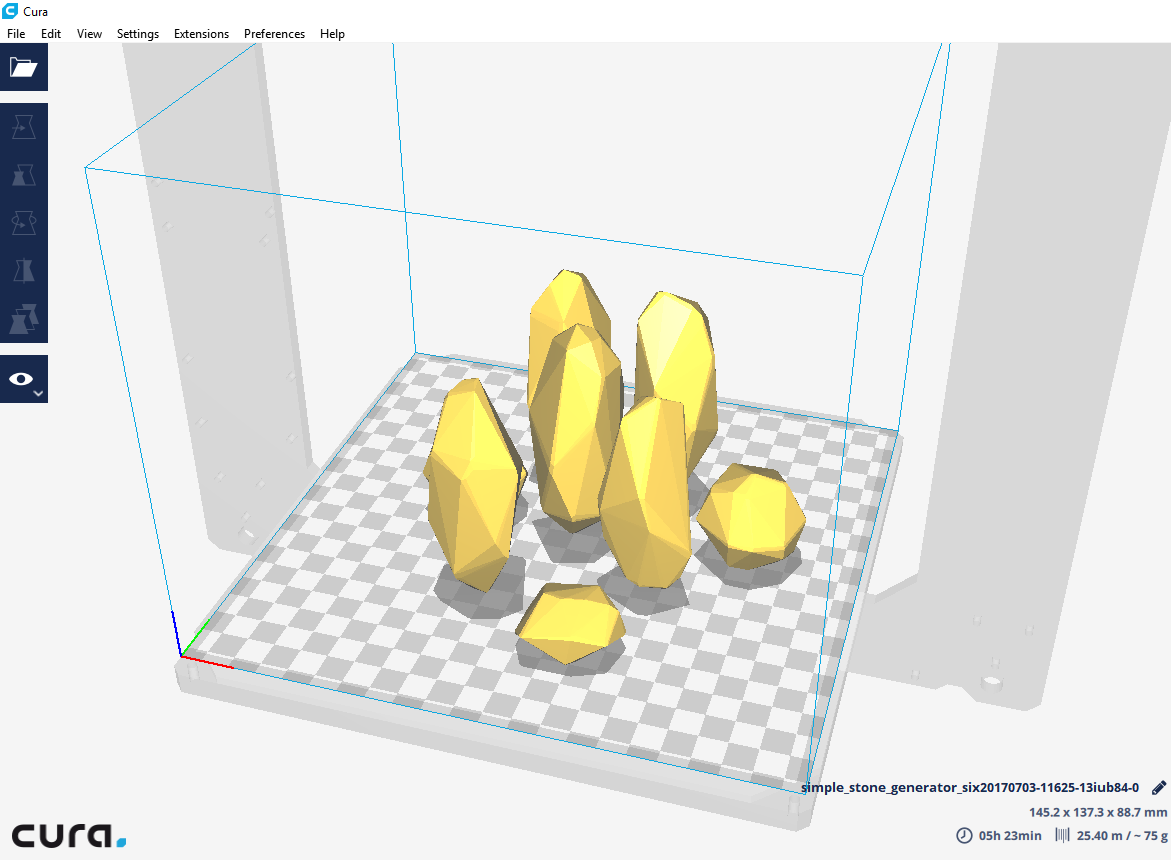This screenshot has width=1171, height=860.
Task: Select the Mirror tool
Action: pyautogui.click(x=23, y=270)
